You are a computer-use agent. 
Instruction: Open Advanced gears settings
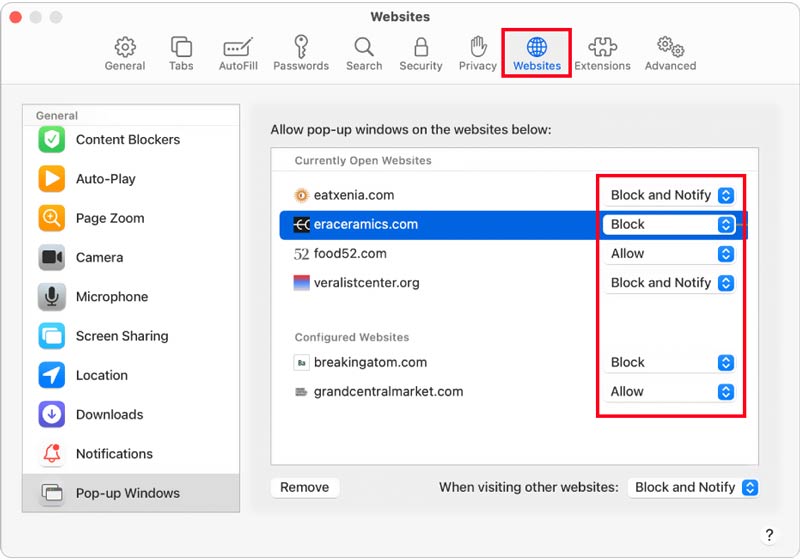(x=670, y=54)
